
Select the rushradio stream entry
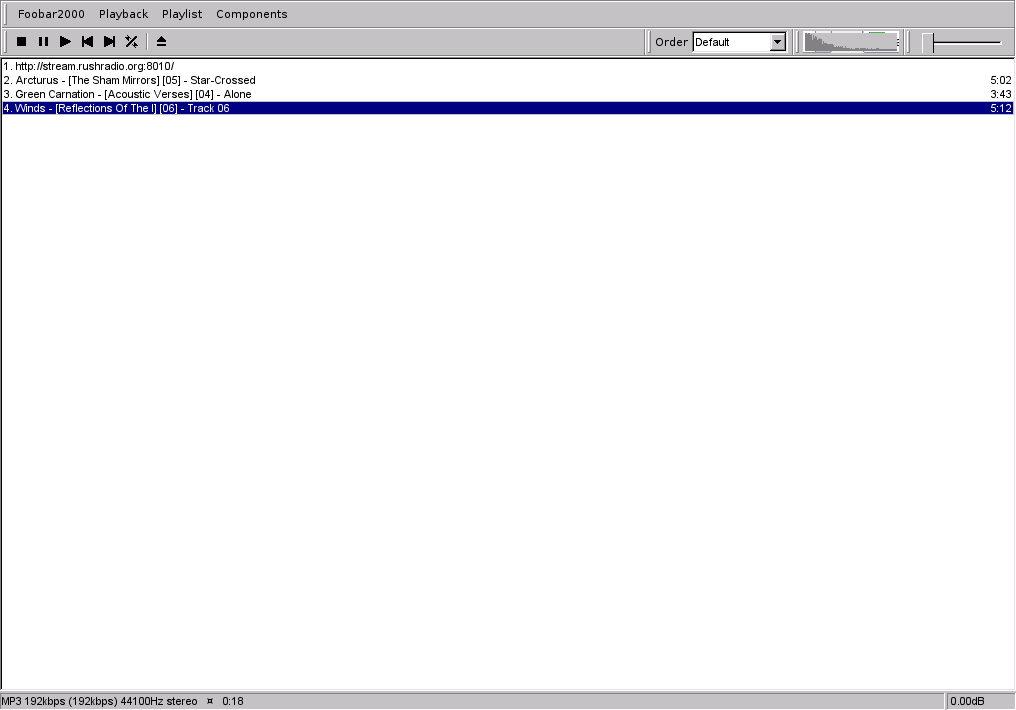point(89,66)
